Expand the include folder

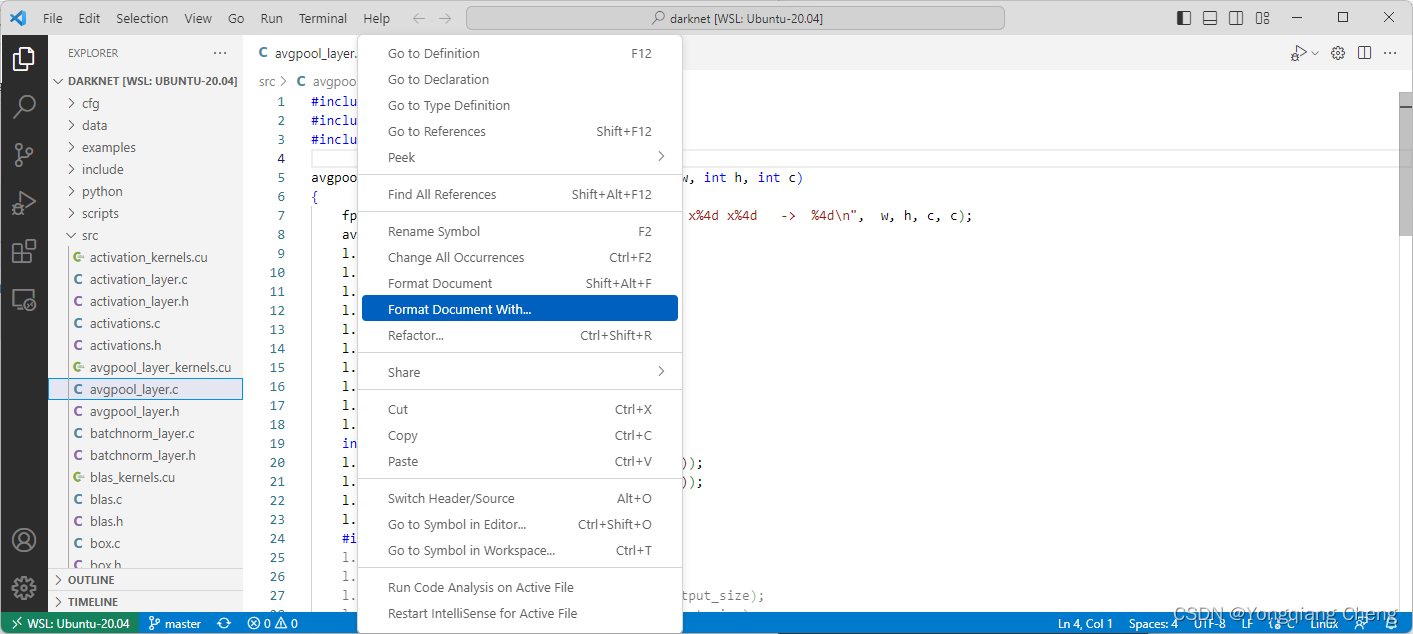click(x=102, y=169)
